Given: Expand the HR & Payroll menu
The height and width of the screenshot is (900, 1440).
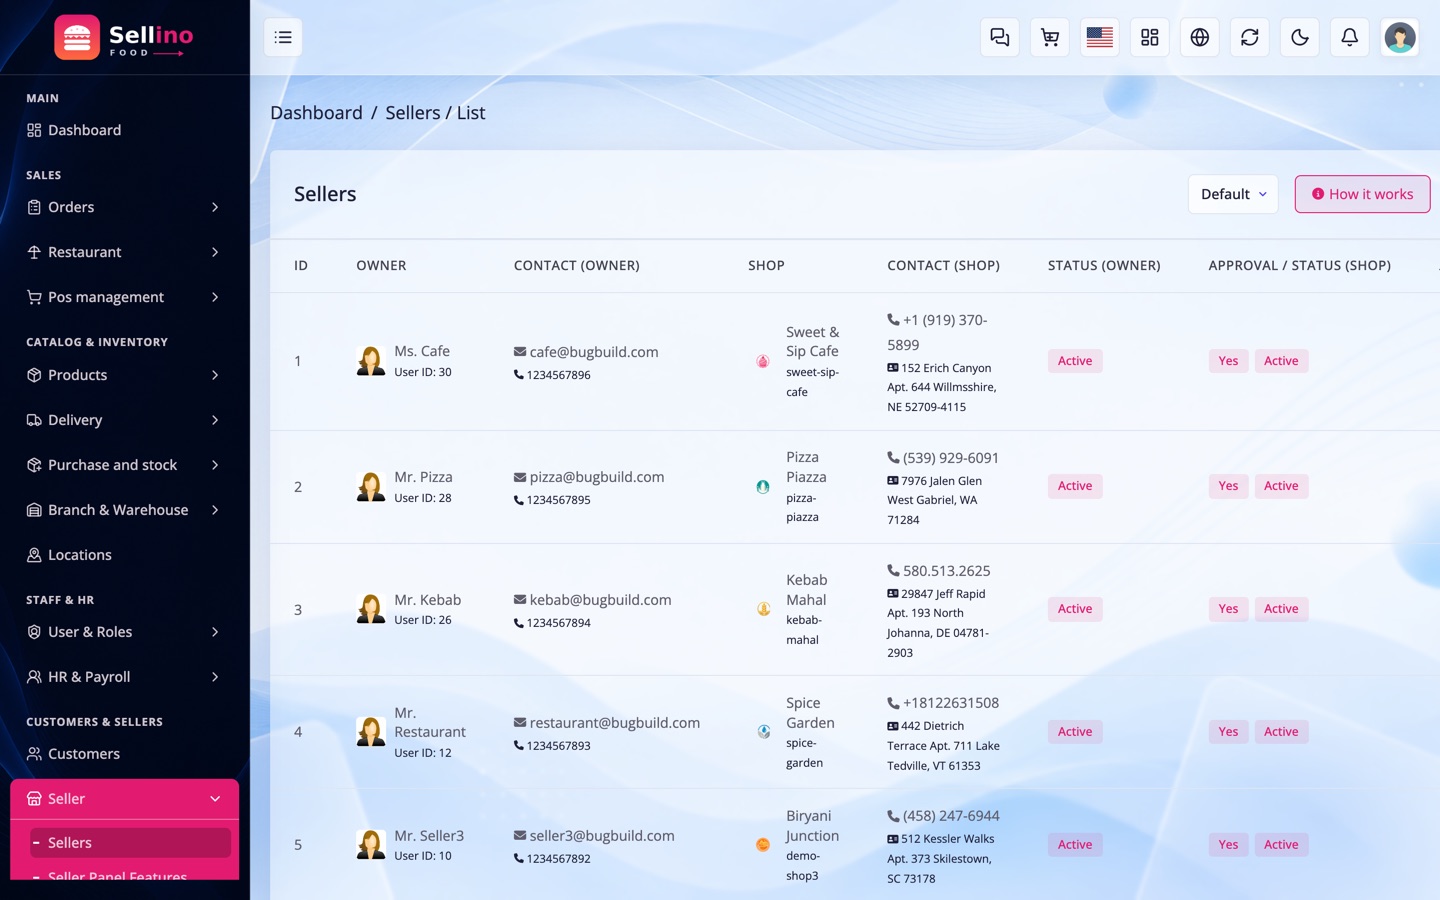Looking at the screenshot, I should point(124,677).
